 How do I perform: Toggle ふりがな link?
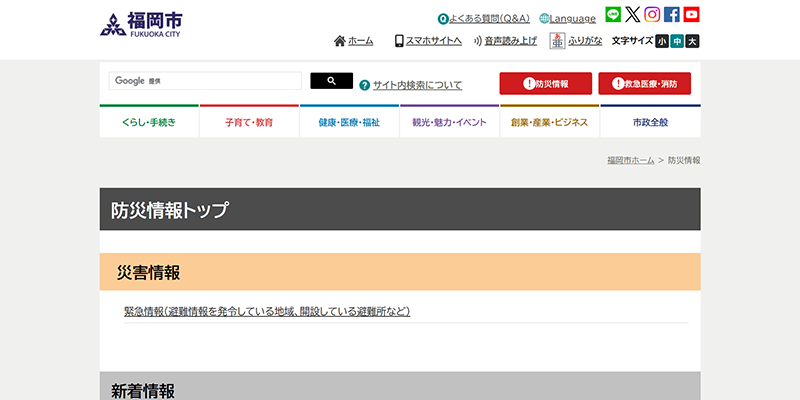click(x=585, y=41)
